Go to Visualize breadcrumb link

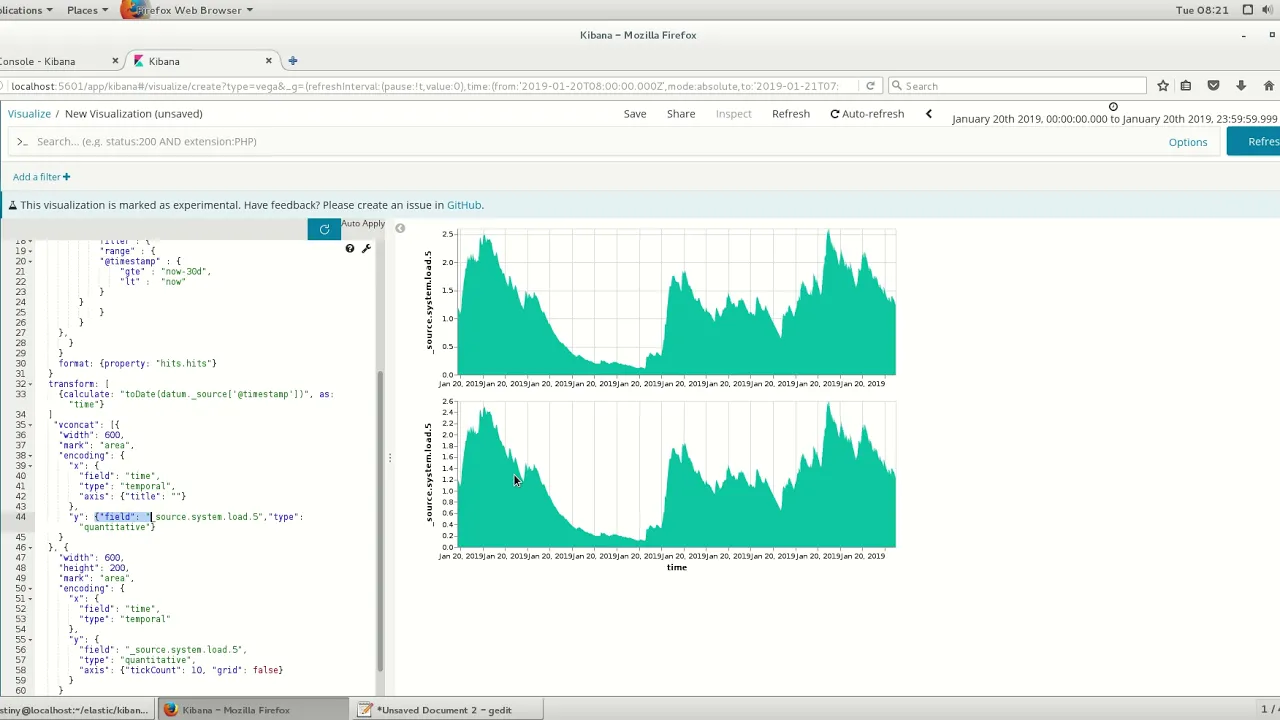point(29,114)
